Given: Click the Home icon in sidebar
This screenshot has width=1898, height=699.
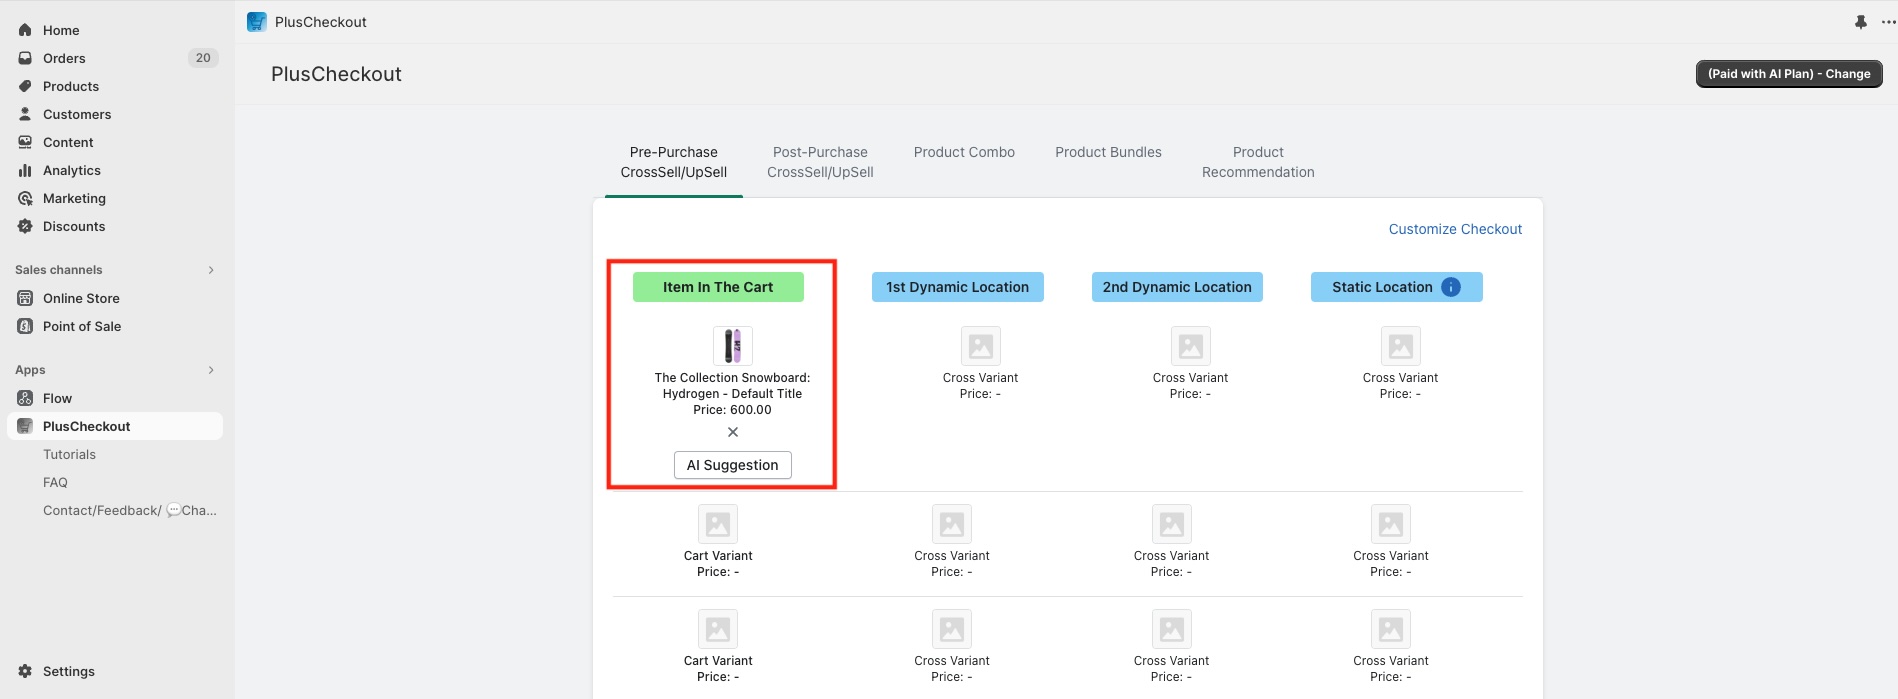Looking at the screenshot, I should (x=25, y=30).
